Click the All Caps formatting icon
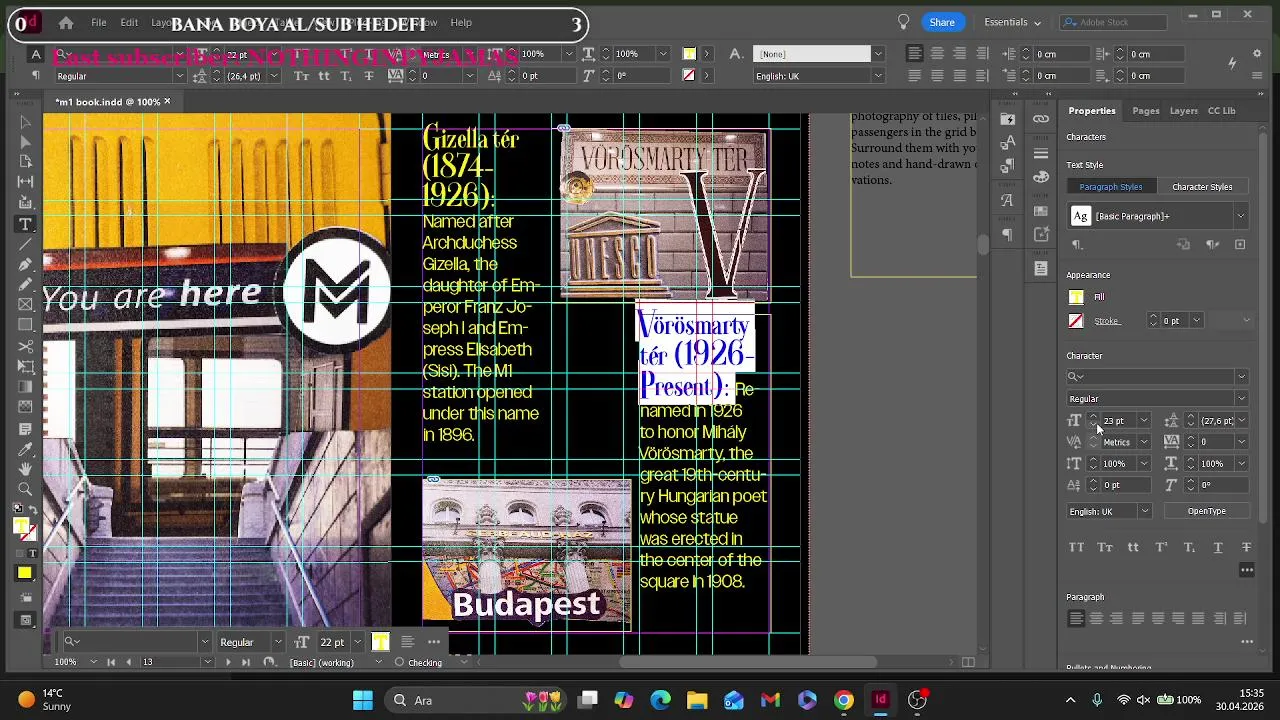Viewport: 1280px width, 720px height. [1076, 547]
